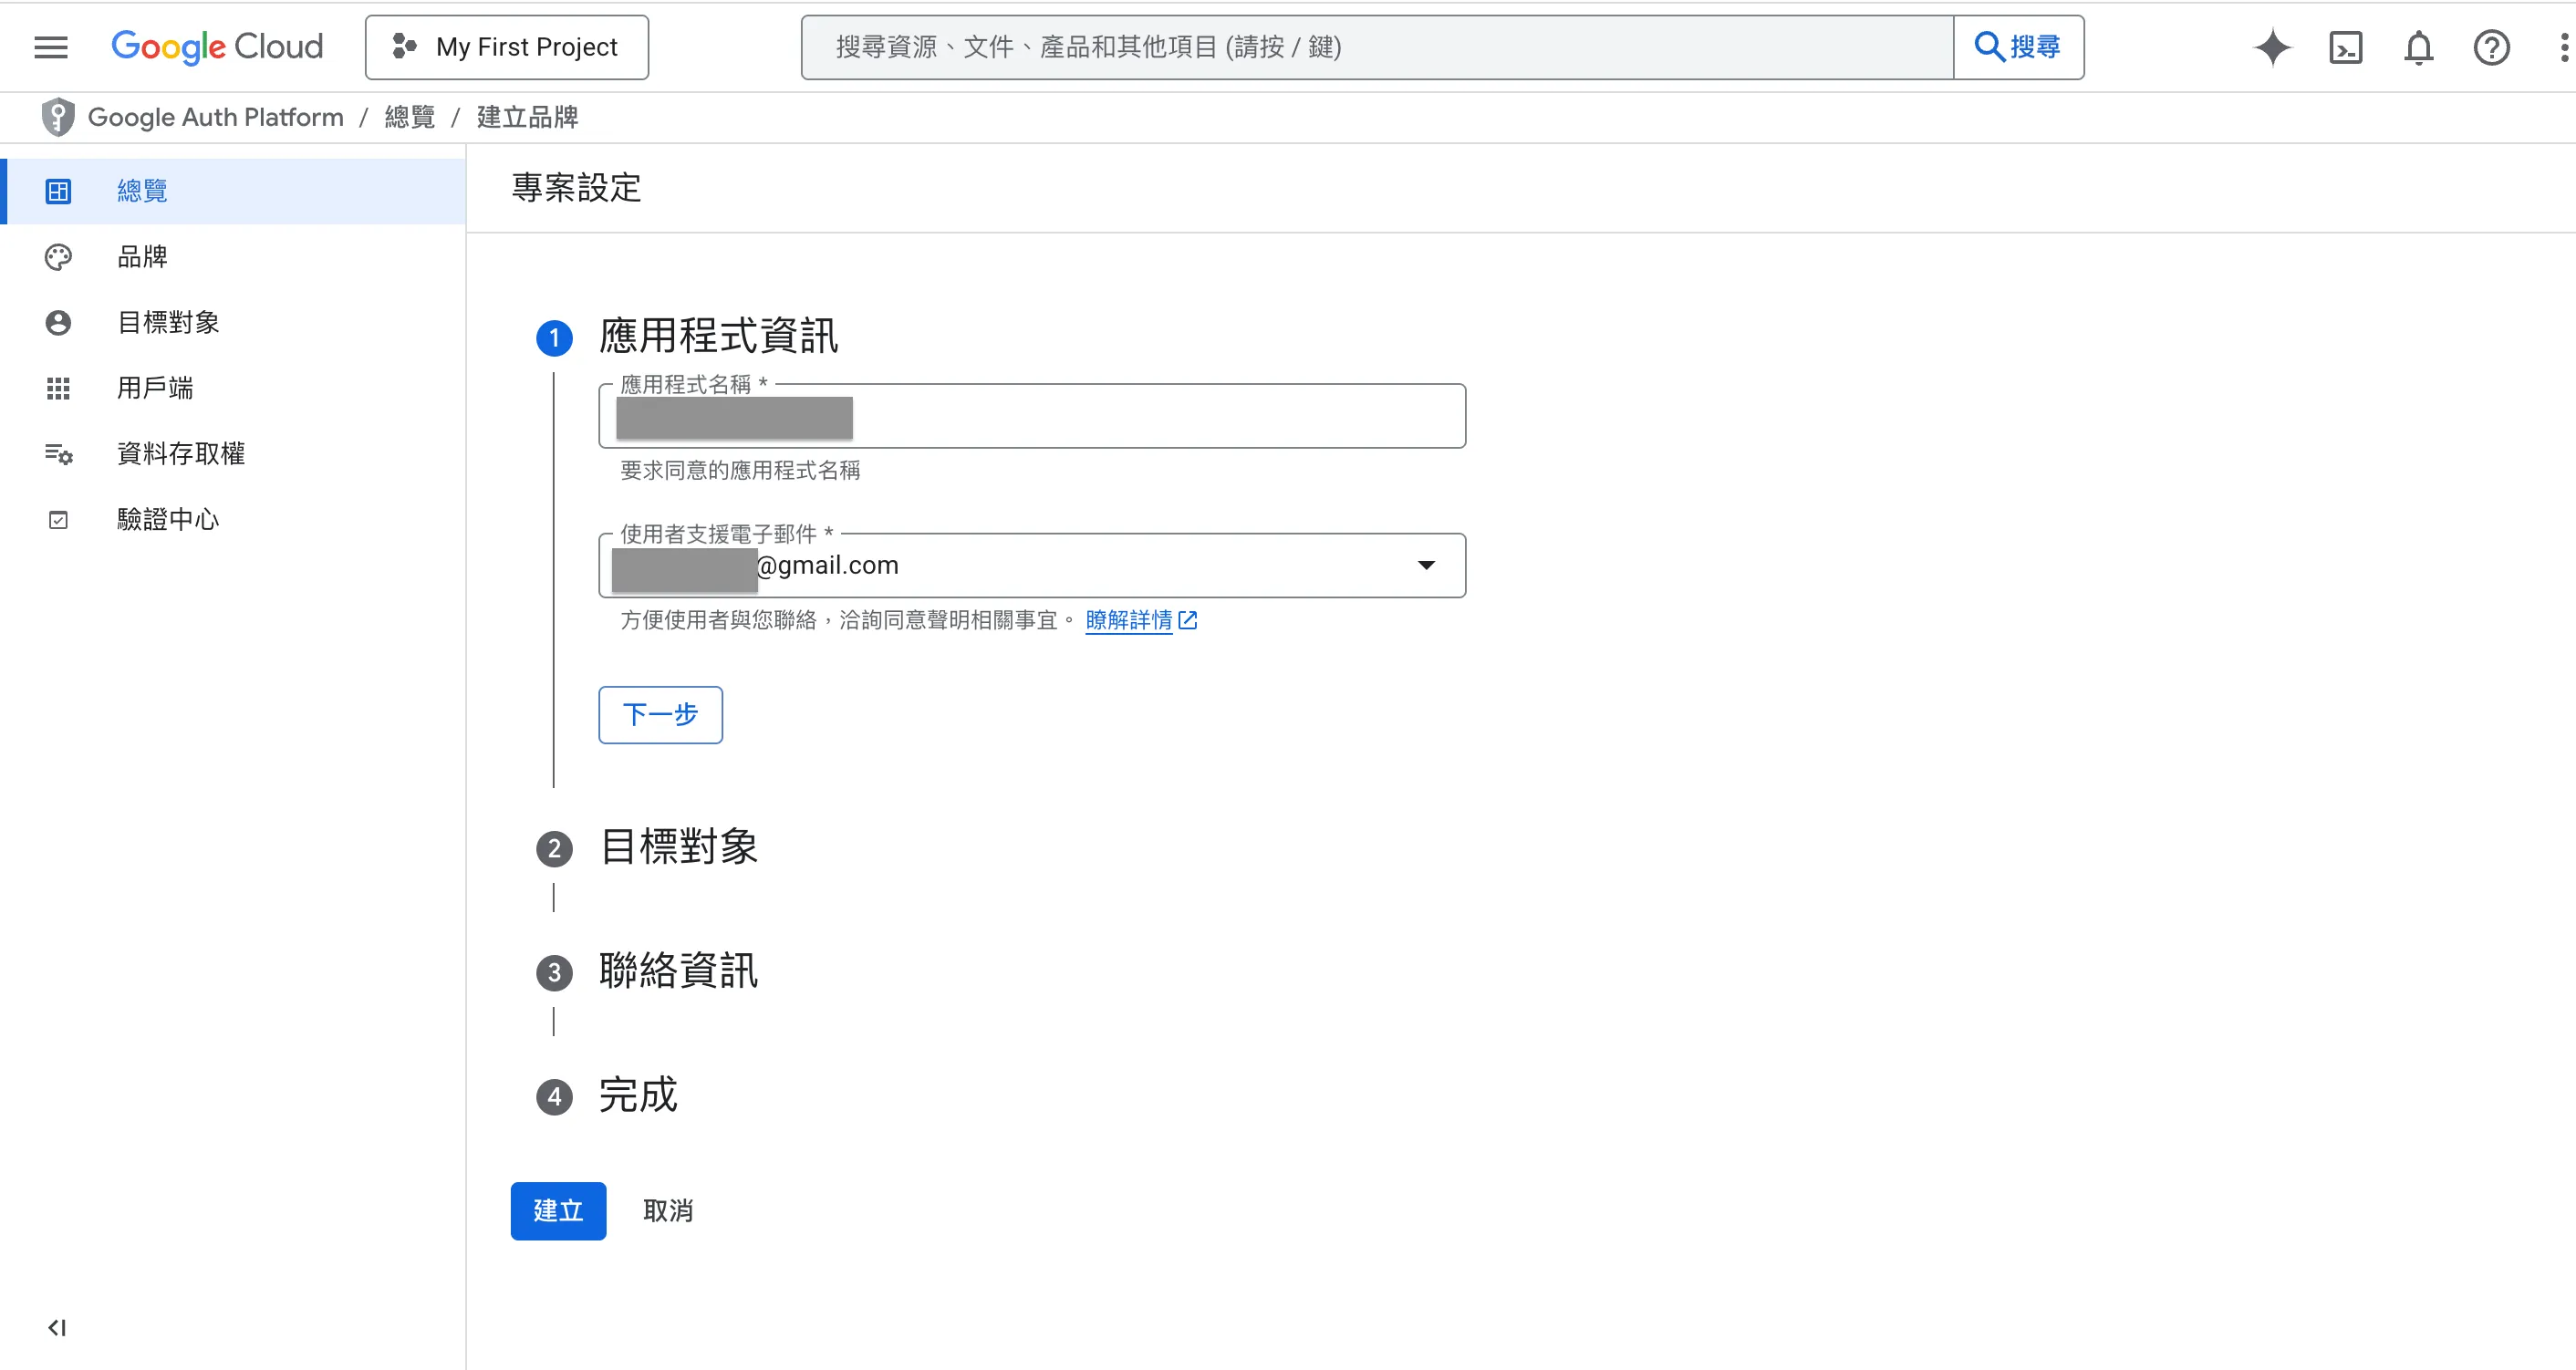Open the notifications bell
Viewport: 2576px width, 1370px height.
pyautogui.click(x=2418, y=47)
